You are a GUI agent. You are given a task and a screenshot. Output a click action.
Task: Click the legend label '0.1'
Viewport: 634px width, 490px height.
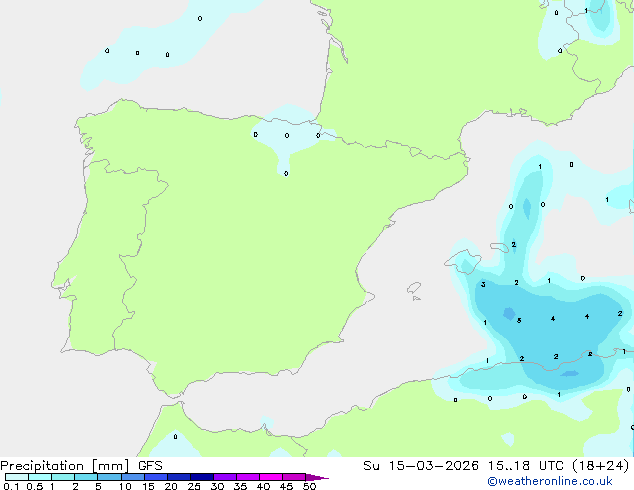pyautogui.click(x=11, y=486)
